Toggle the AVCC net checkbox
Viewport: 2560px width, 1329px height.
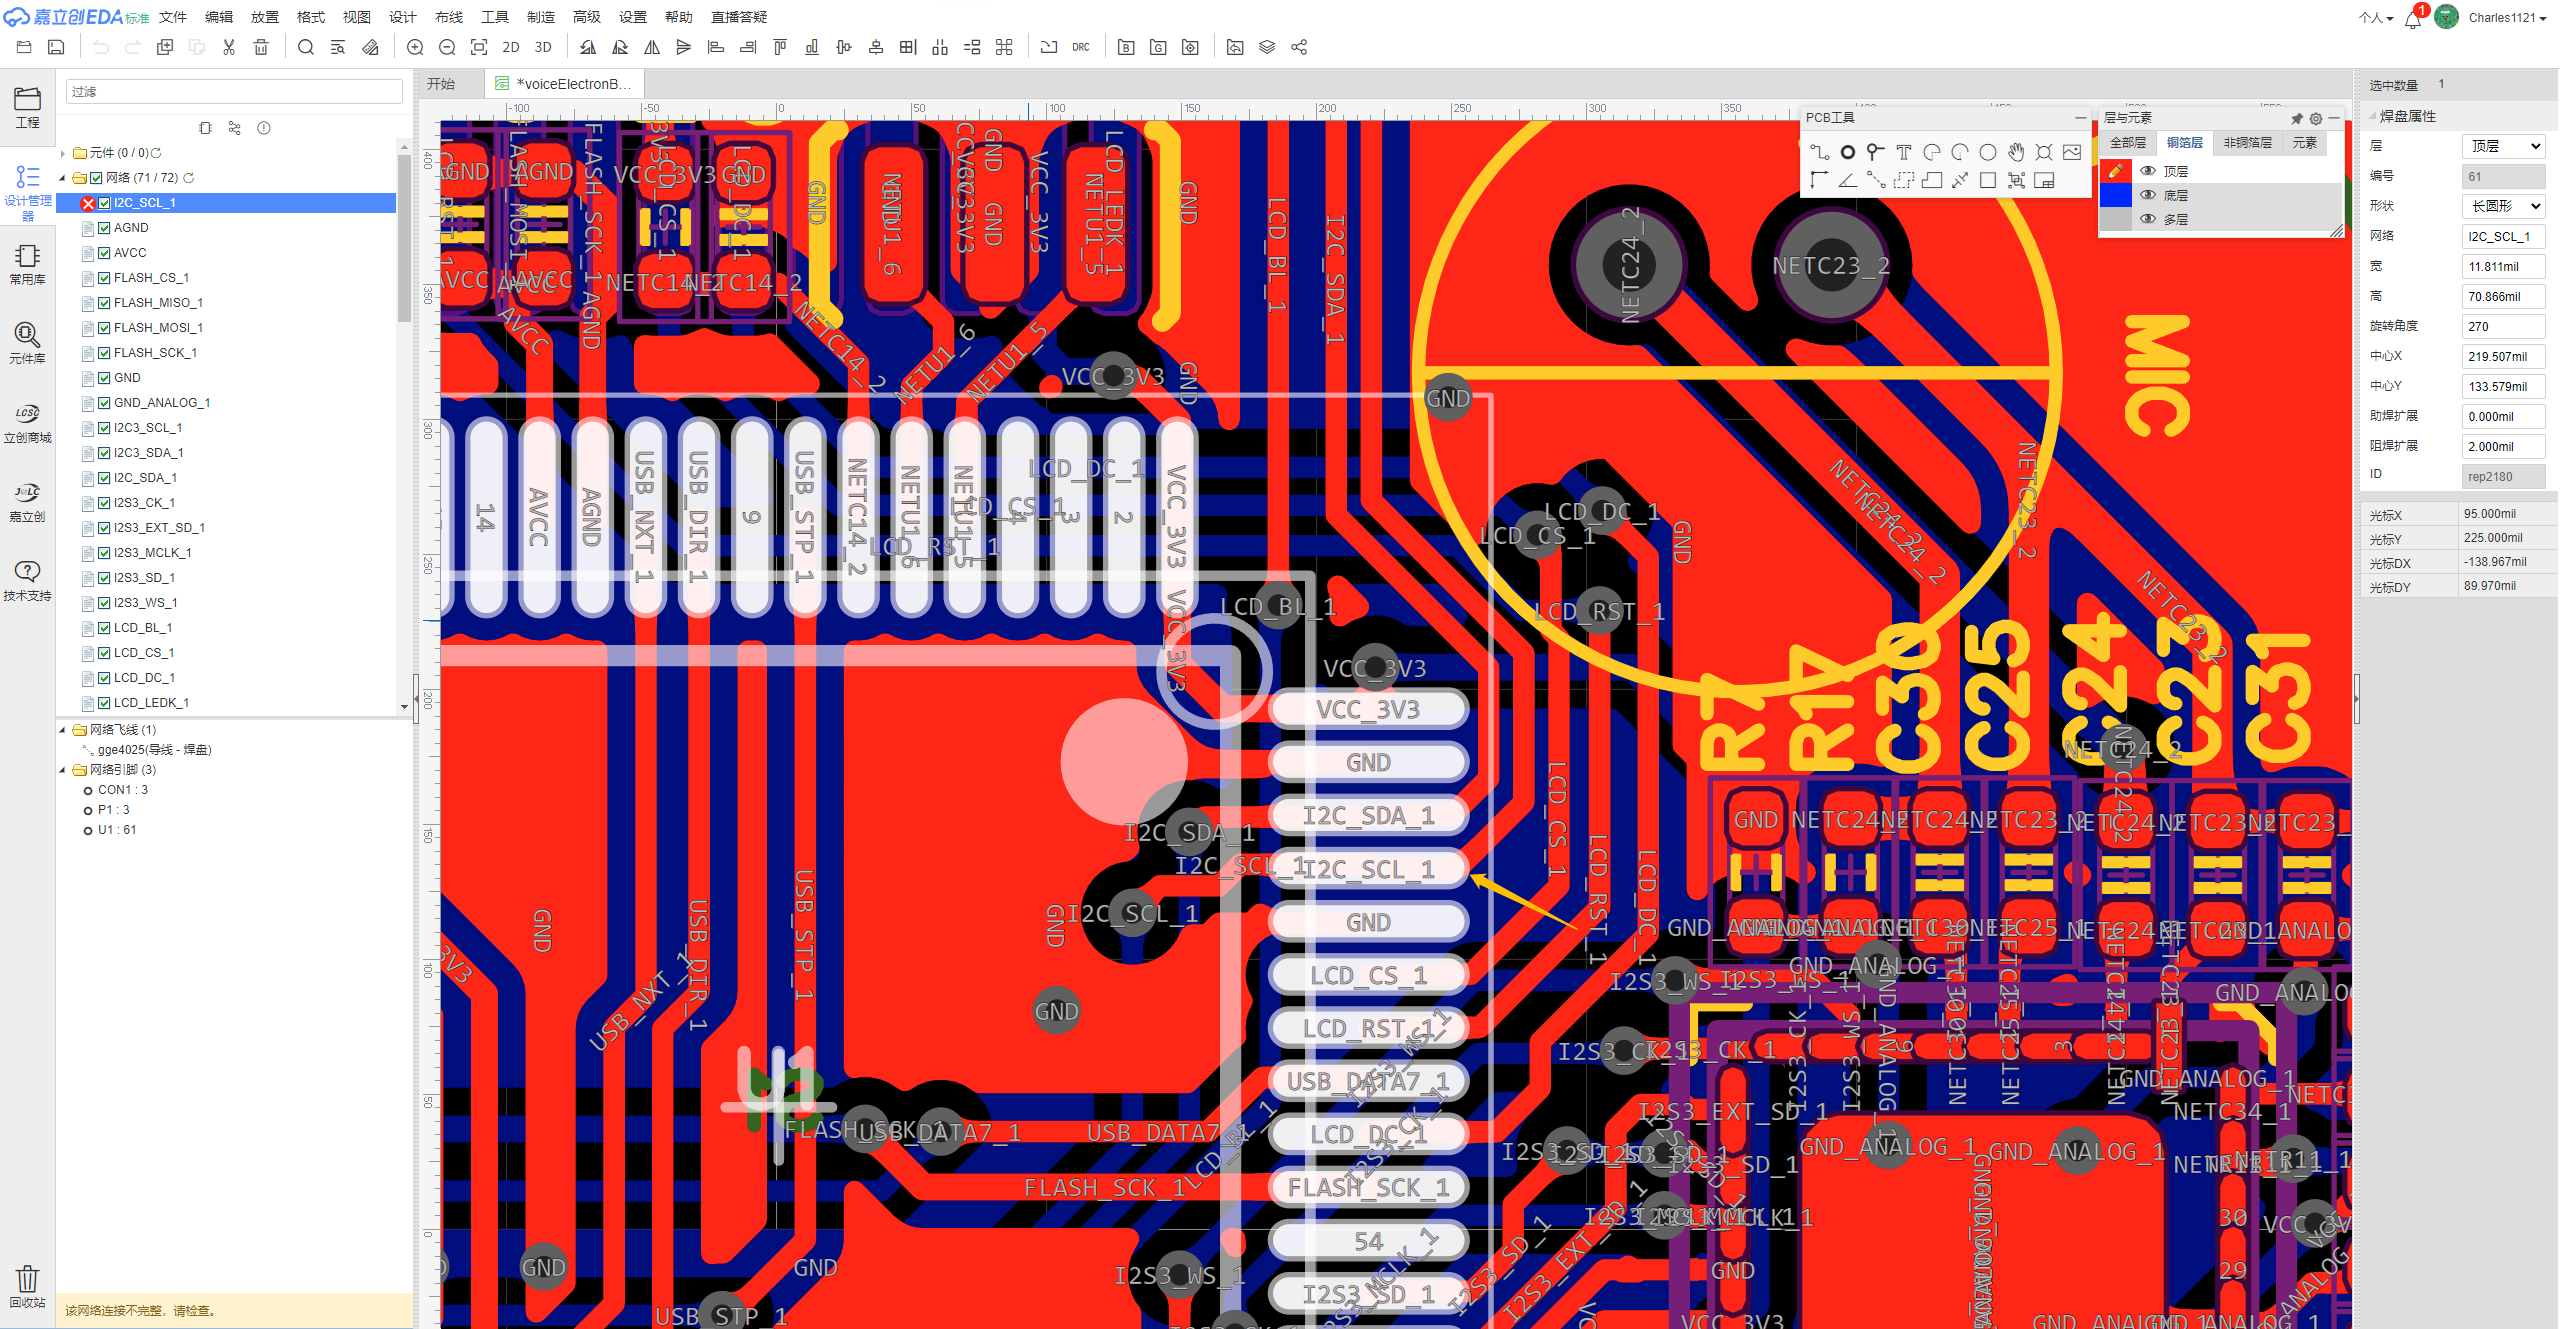pyautogui.click(x=105, y=252)
